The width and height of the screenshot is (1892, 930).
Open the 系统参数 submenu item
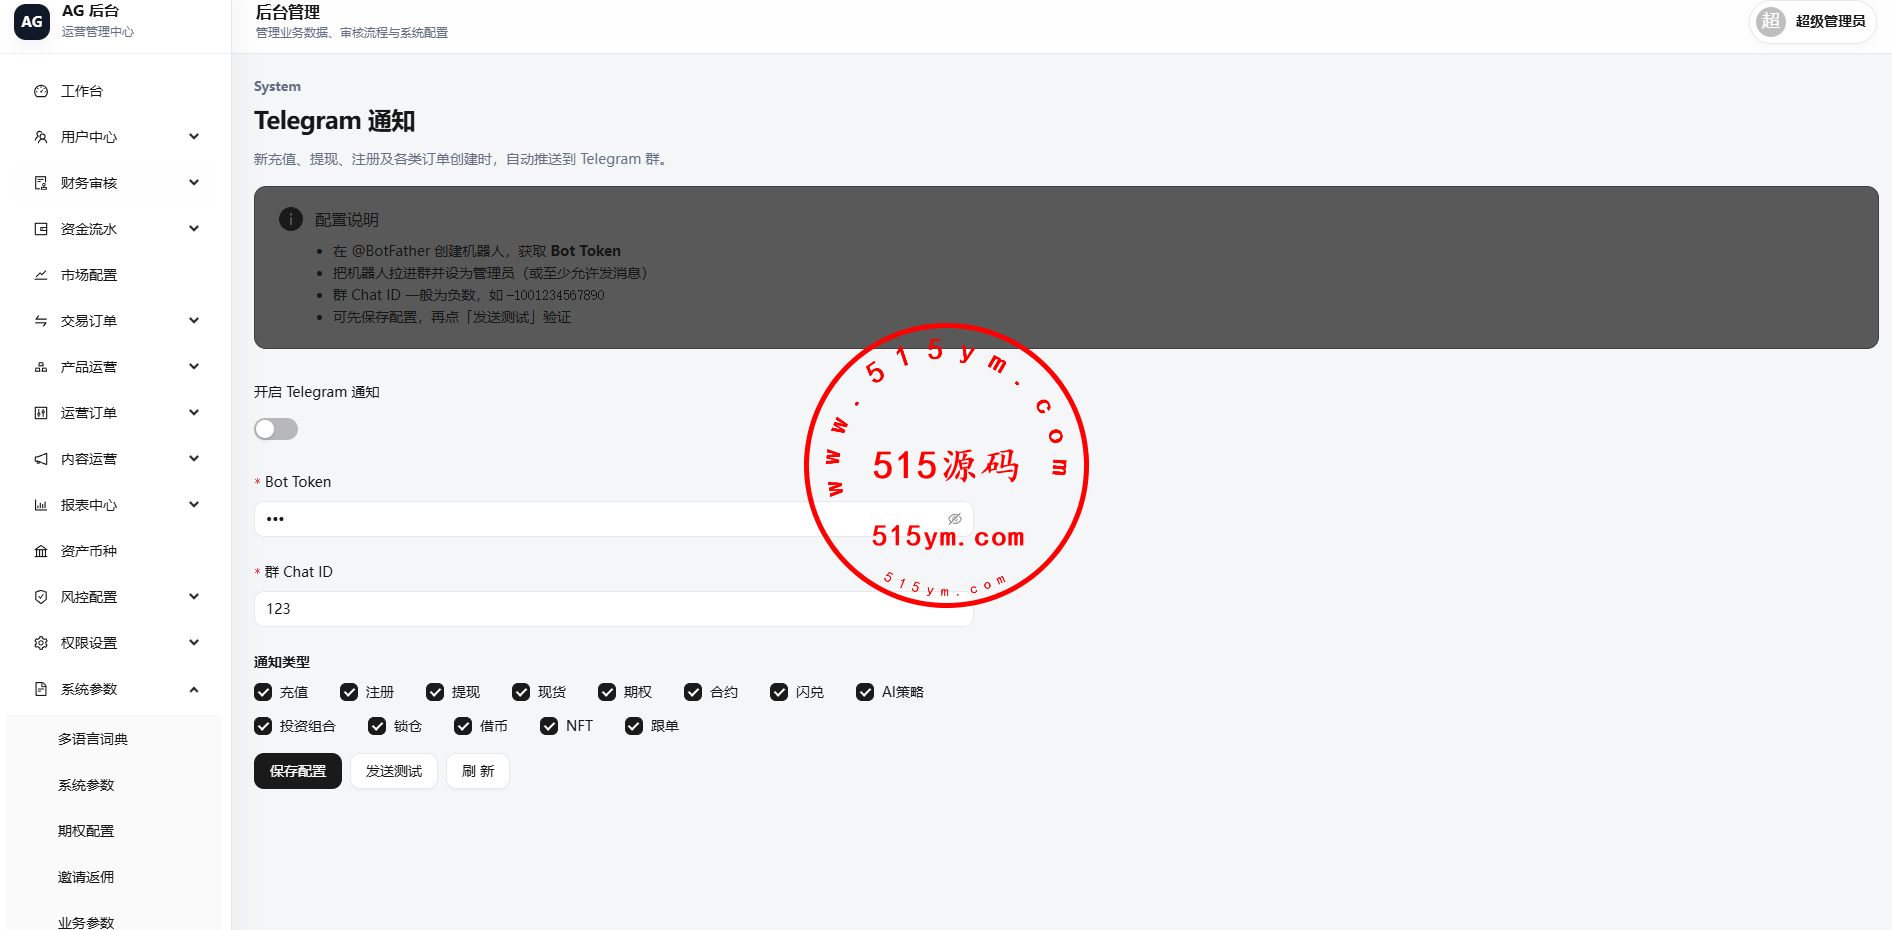115,785
